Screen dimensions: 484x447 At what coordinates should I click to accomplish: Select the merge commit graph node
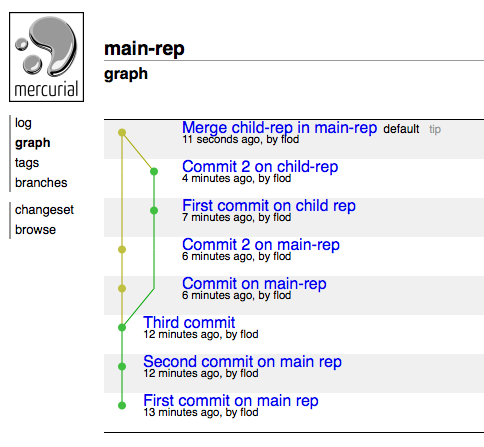(122, 133)
